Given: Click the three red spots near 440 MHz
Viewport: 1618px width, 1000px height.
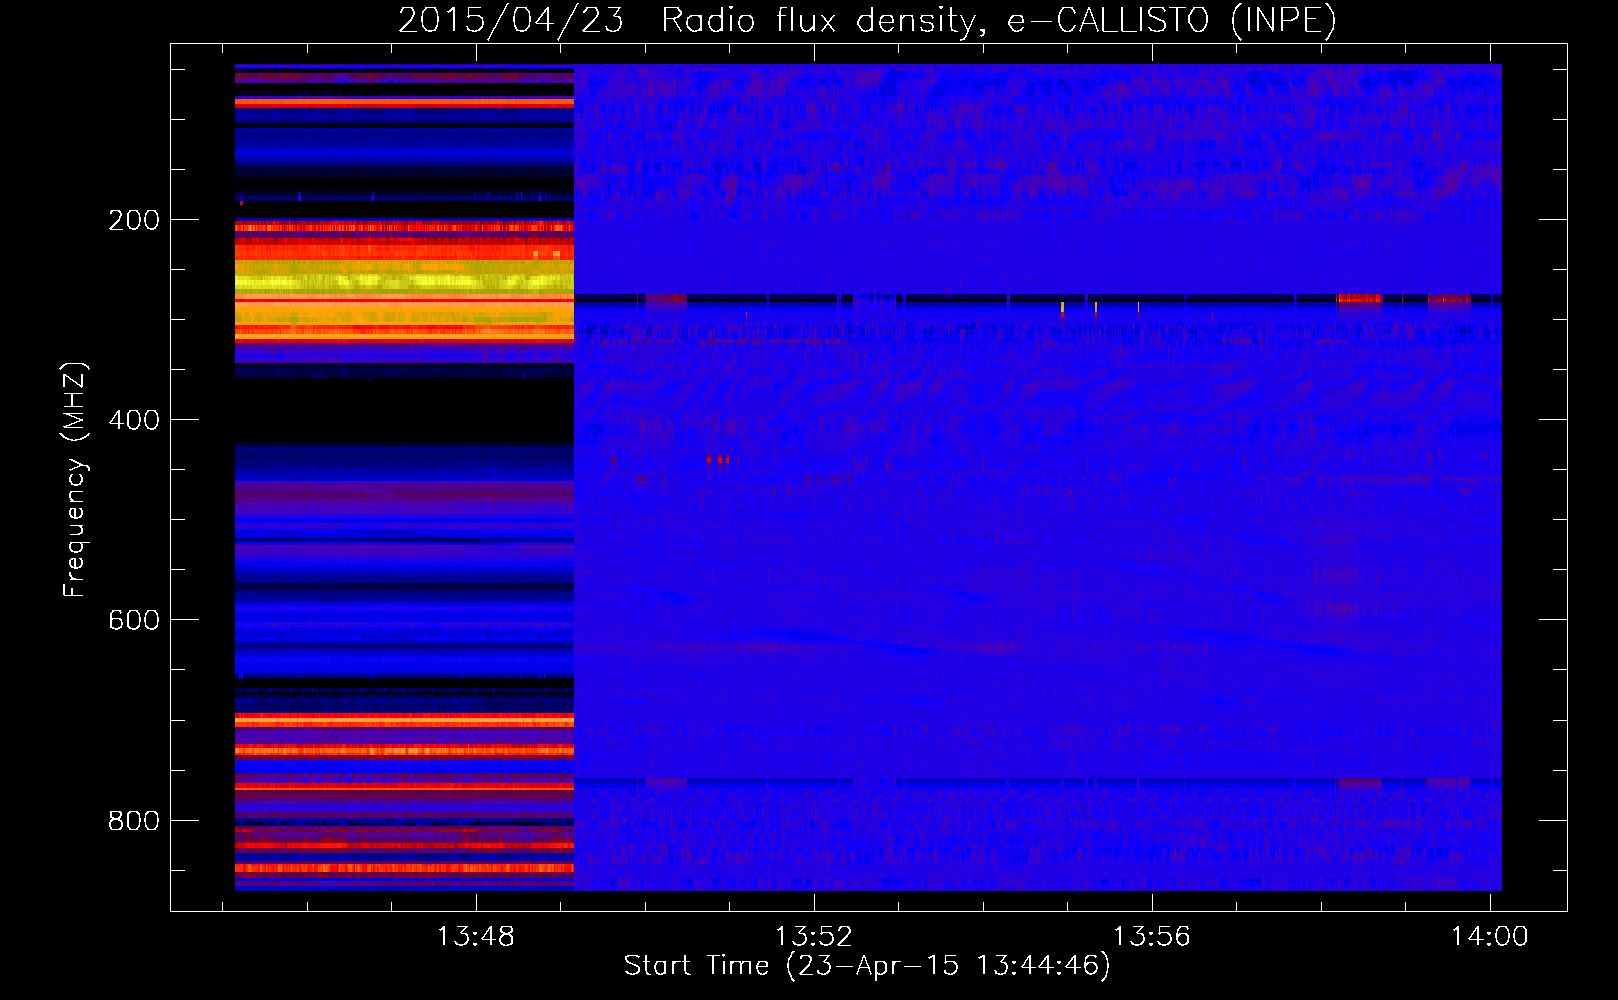Looking at the screenshot, I should [x=718, y=460].
